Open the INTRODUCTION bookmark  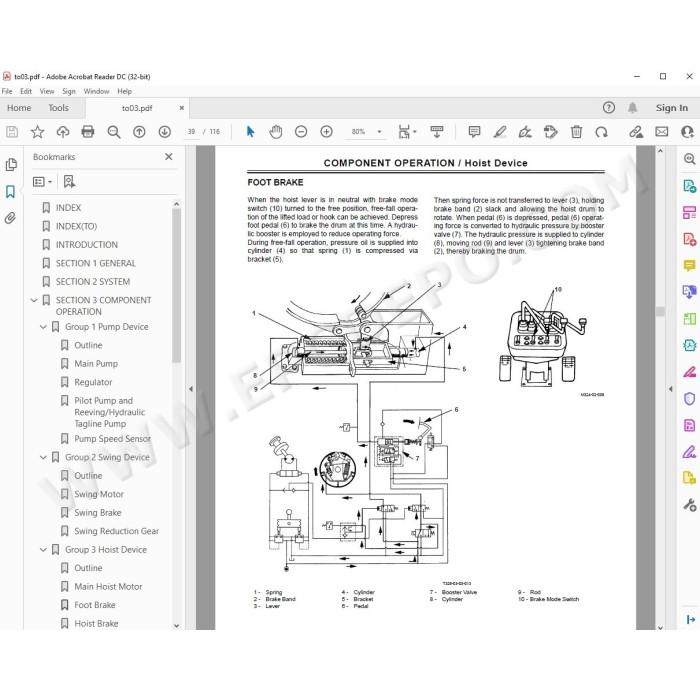(x=87, y=245)
